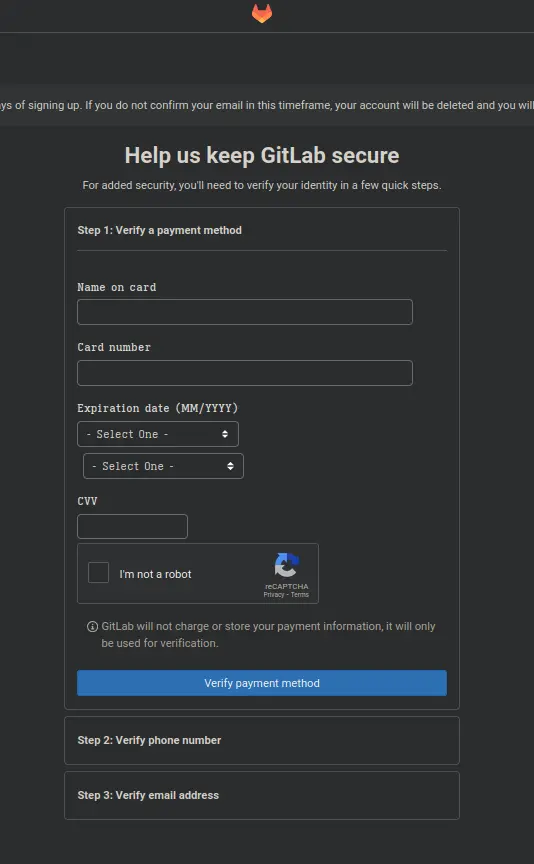Screen dimensions: 534x864
Task: Focus the Card number field
Action: click(x=245, y=373)
